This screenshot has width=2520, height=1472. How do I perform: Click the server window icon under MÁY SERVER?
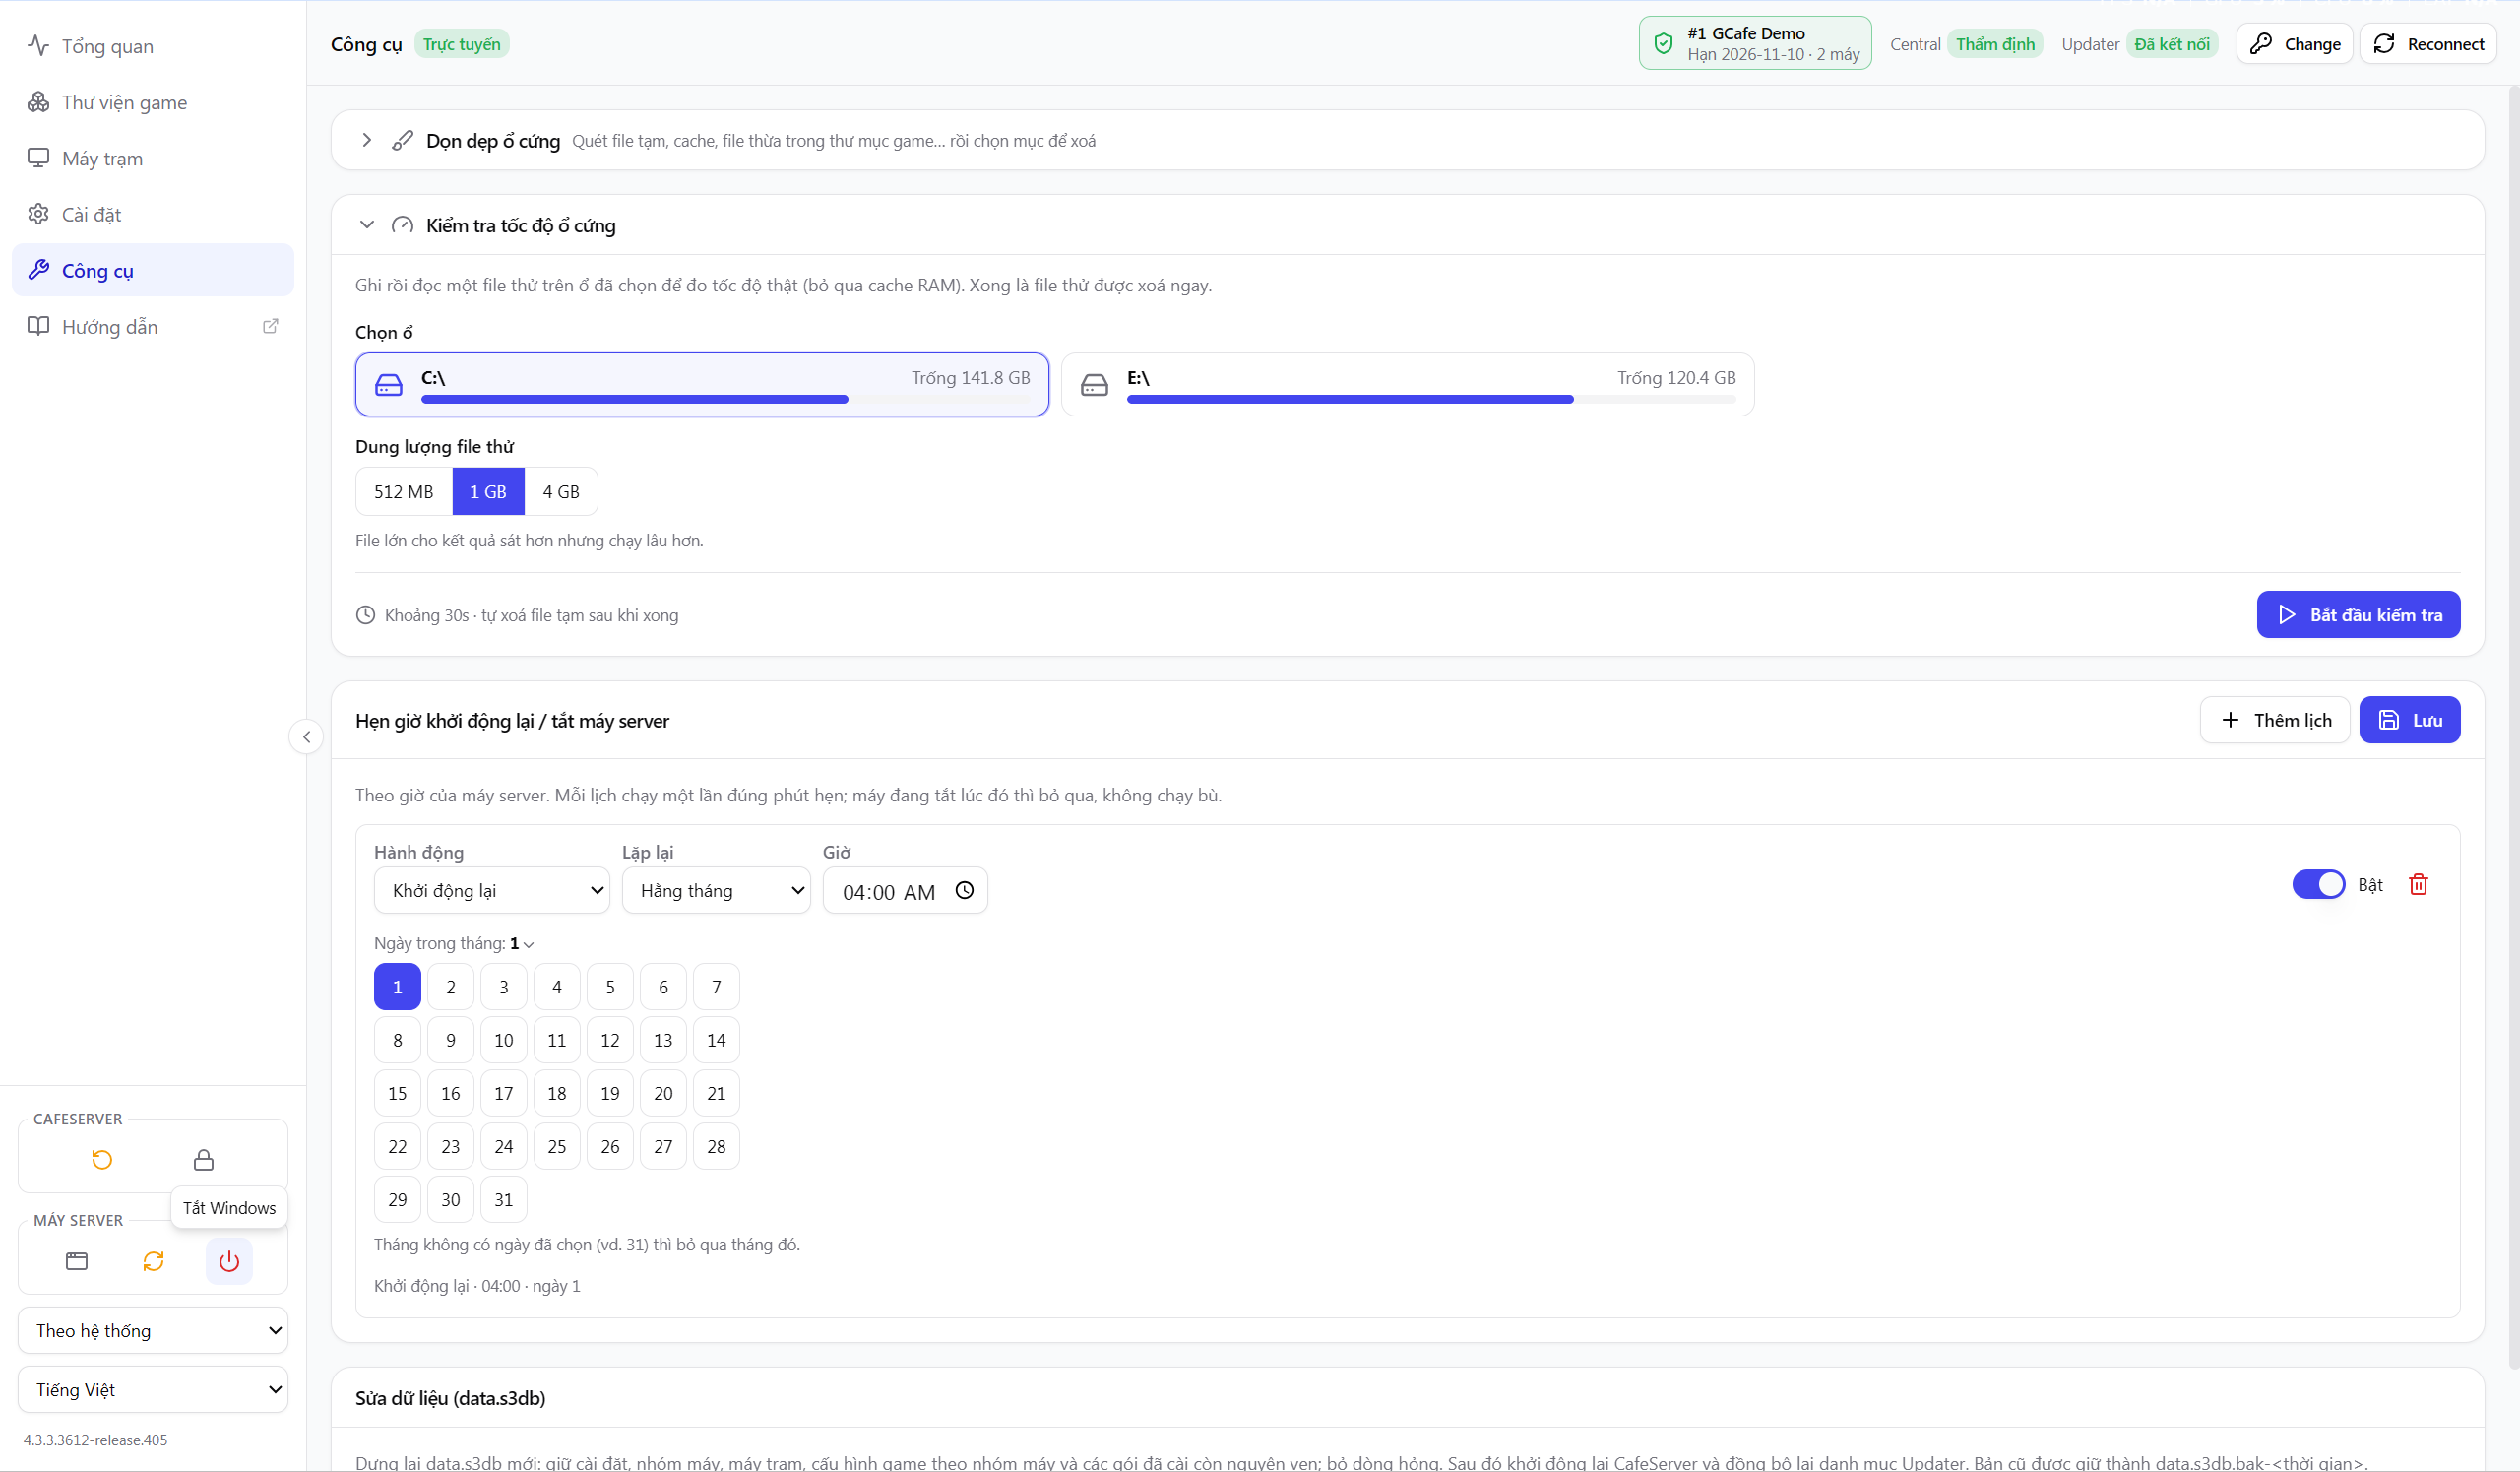click(x=77, y=1261)
